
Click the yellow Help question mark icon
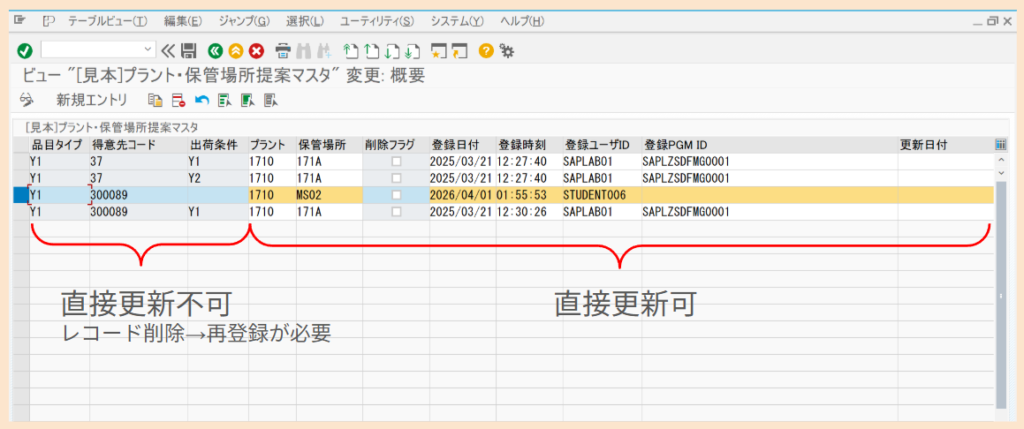486,50
